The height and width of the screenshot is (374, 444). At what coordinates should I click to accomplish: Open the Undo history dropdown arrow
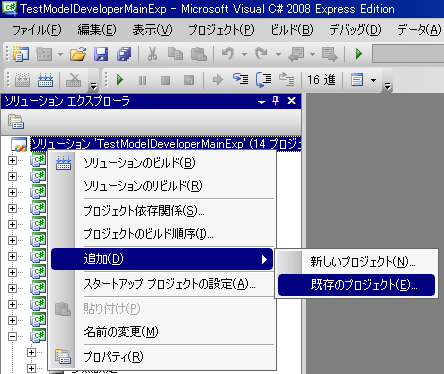point(244,54)
